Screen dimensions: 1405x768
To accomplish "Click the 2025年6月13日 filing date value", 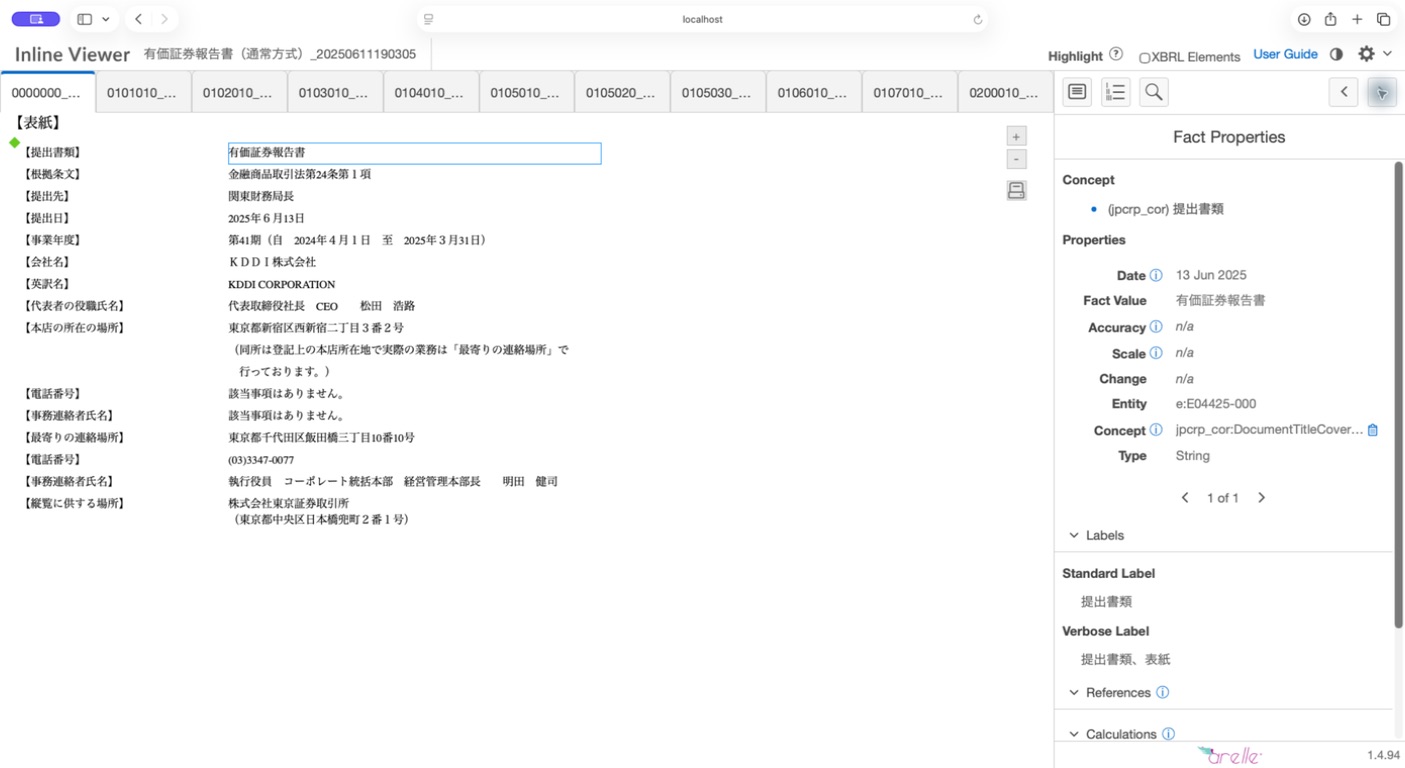I will [x=266, y=218].
